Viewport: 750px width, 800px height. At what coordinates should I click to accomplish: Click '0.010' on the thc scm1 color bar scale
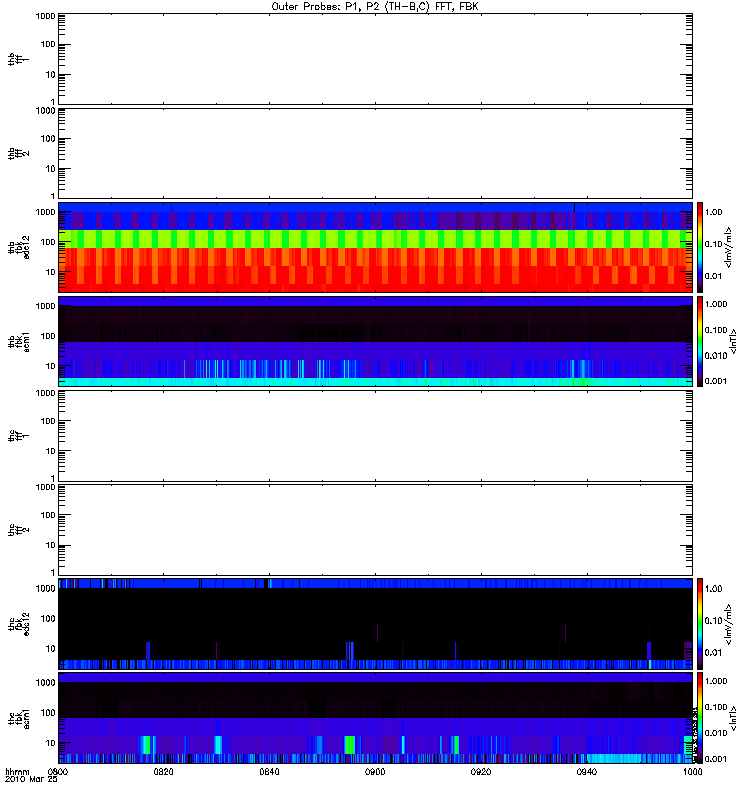click(x=716, y=733)
